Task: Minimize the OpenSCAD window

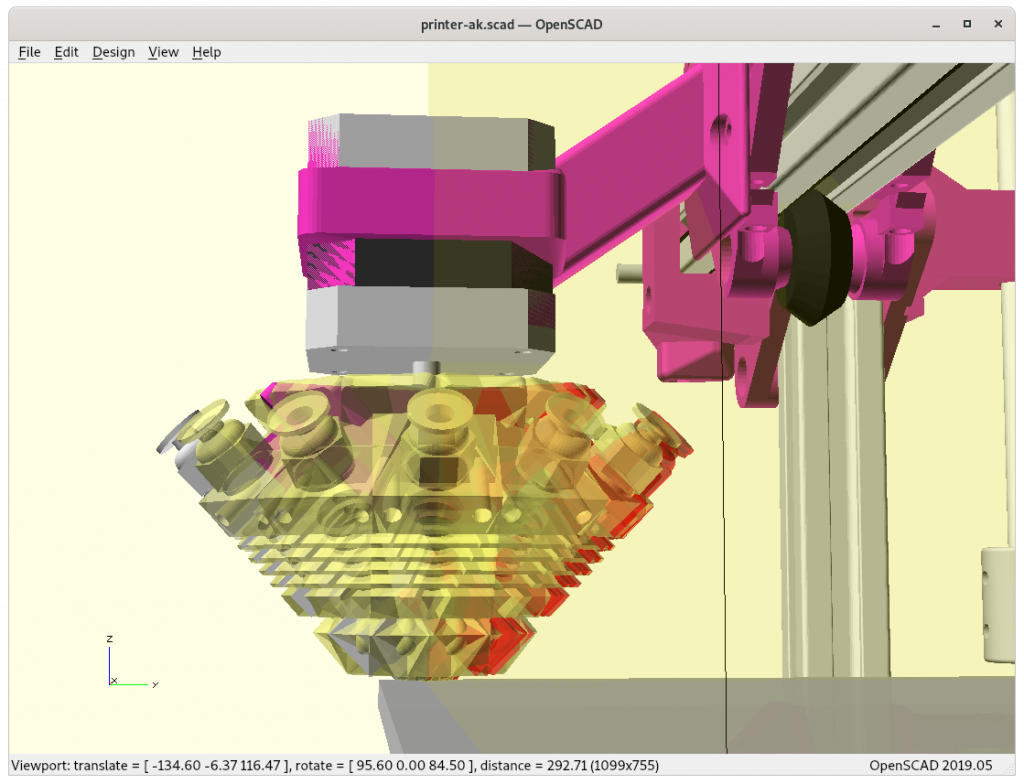Action: tap(936, 25)
